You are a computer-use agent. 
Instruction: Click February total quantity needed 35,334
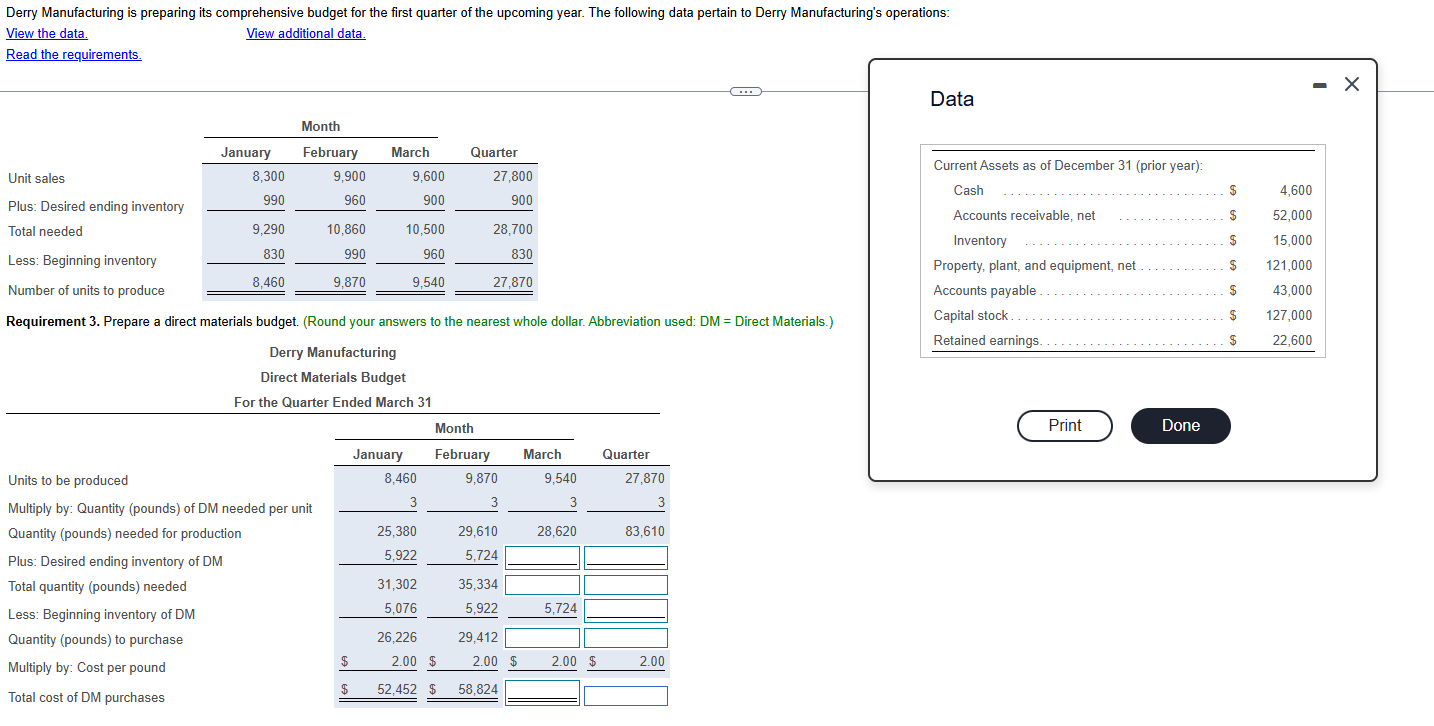click(x=478, y=584)
